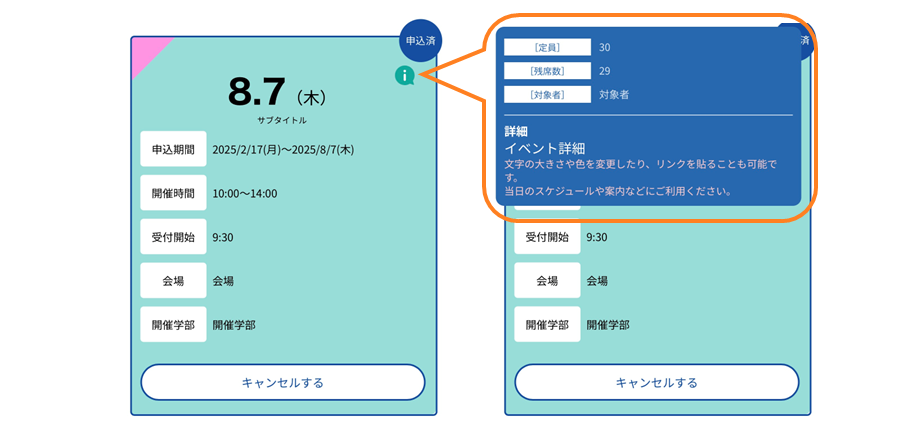Click the 開催学部 label on the left card
The width and height of the screenshot is (924, 441).
pos(173,324)
